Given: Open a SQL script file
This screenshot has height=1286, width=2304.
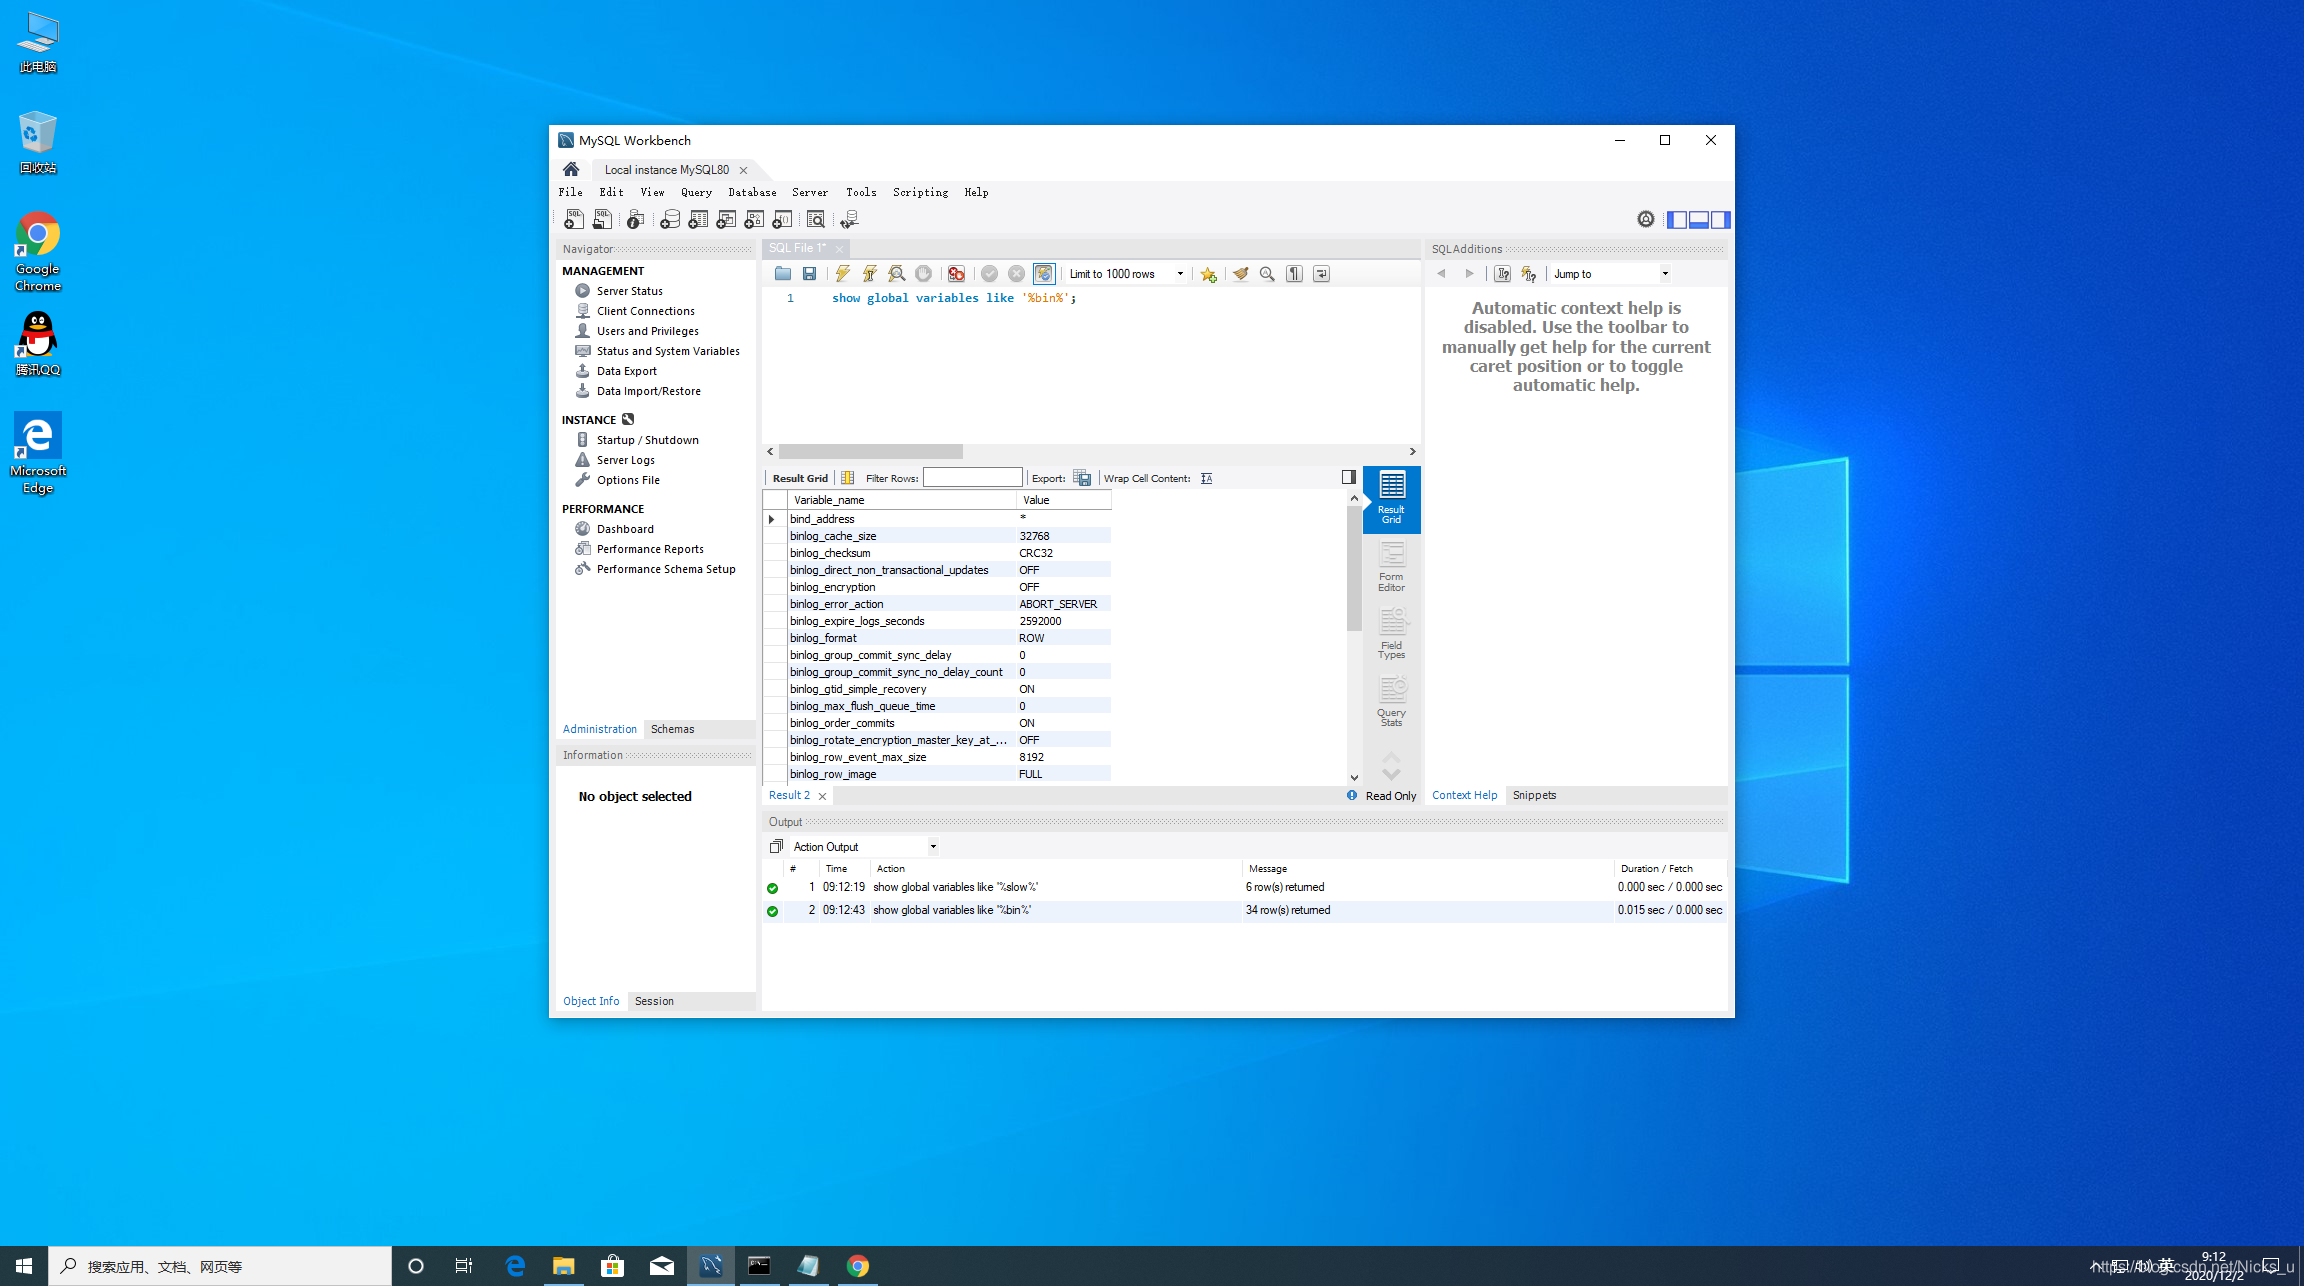Looking at the screenshot, I should point(783,274).
